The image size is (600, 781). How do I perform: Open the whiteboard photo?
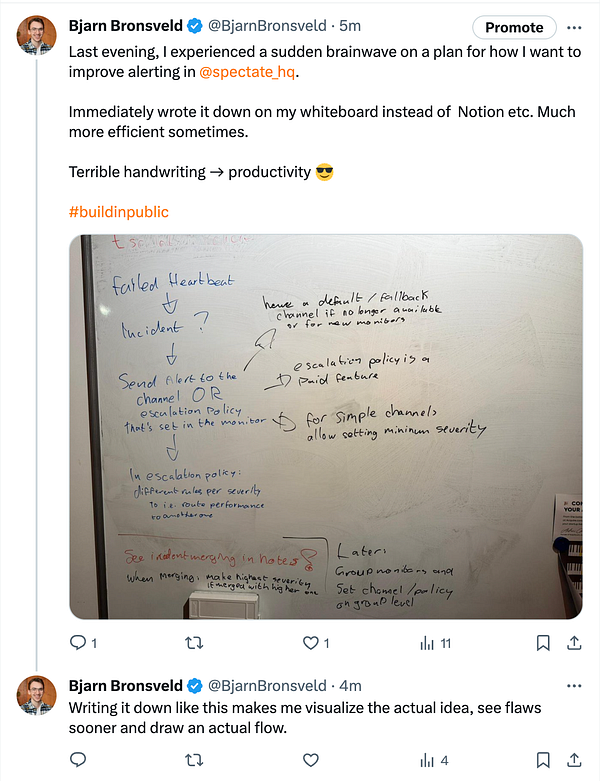click(x=325, y=425)
